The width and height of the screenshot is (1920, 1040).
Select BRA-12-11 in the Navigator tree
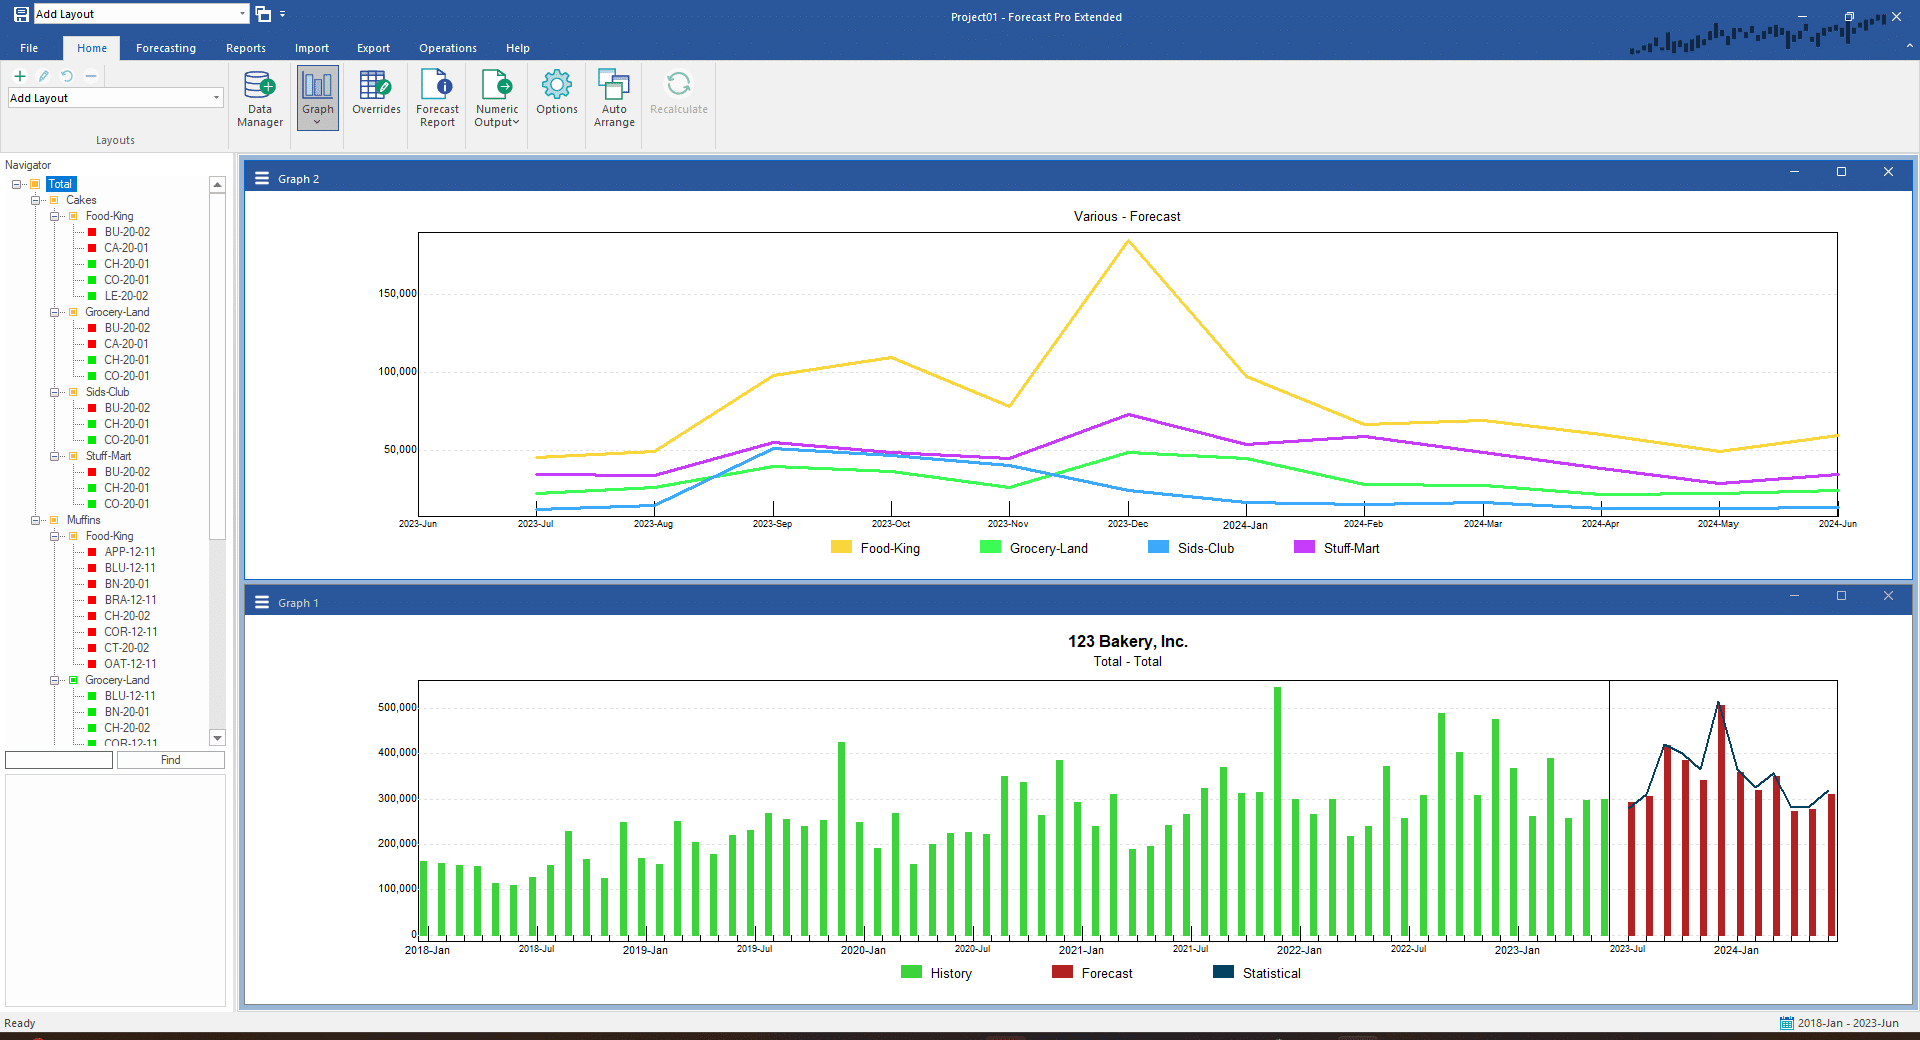pos(130,600)
